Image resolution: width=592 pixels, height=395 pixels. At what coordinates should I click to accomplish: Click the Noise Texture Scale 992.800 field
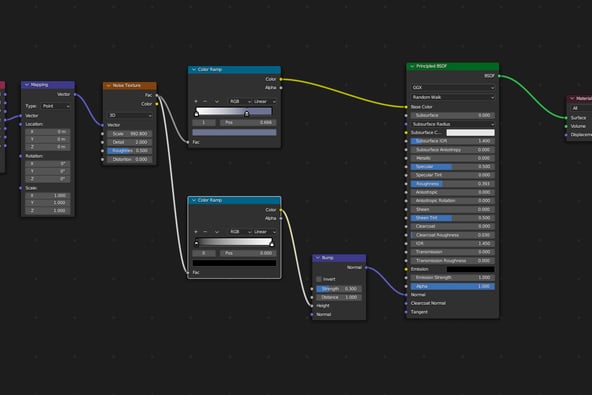point(130,134)
